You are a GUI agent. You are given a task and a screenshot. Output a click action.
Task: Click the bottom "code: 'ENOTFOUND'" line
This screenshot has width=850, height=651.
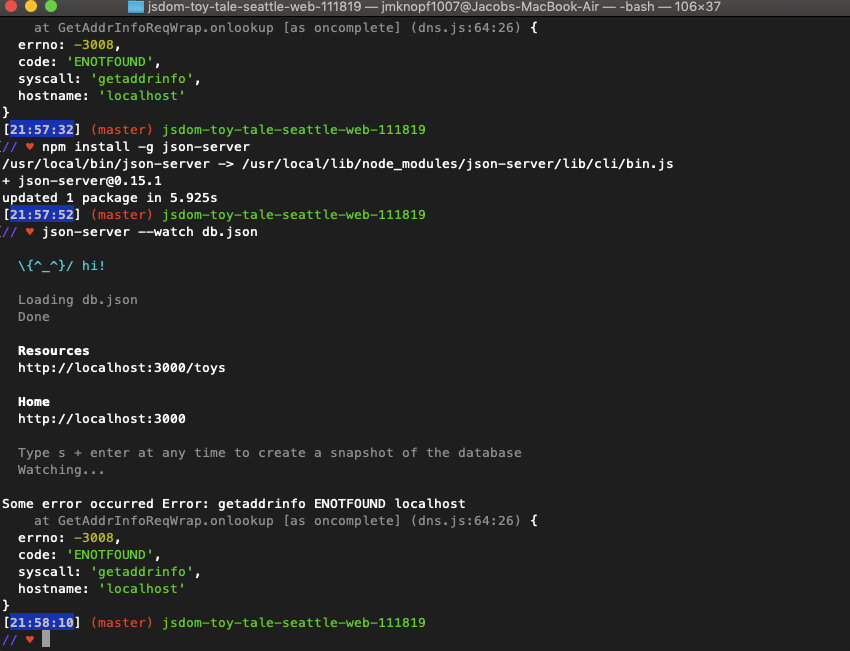(x=89, y=555)
